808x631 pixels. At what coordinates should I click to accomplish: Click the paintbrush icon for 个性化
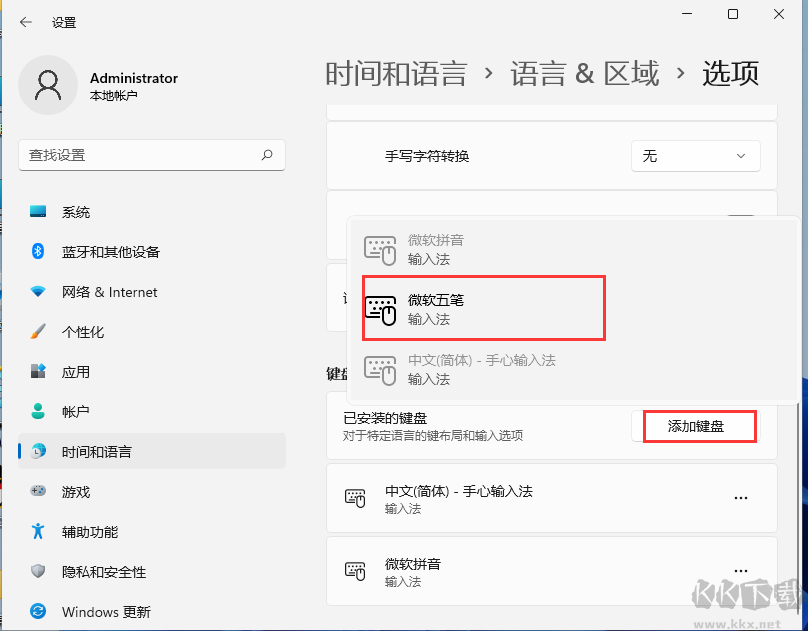click(38, 331)
